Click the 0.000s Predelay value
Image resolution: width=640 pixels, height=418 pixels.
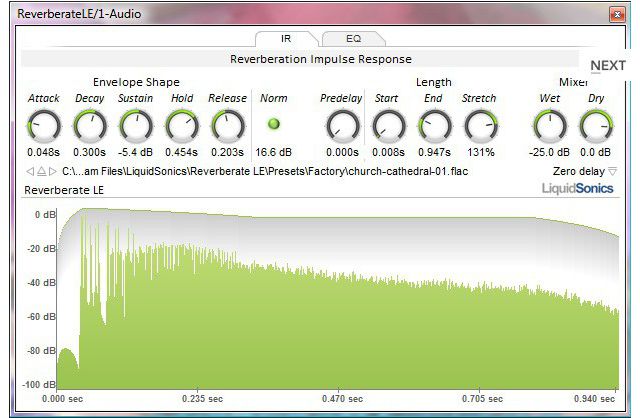pyautogui.click(x=342, y=152)
